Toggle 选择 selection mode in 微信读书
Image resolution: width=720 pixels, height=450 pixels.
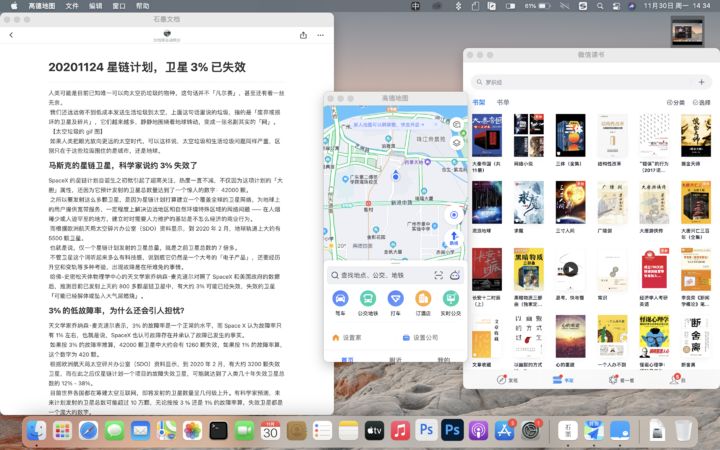[702, 102]
